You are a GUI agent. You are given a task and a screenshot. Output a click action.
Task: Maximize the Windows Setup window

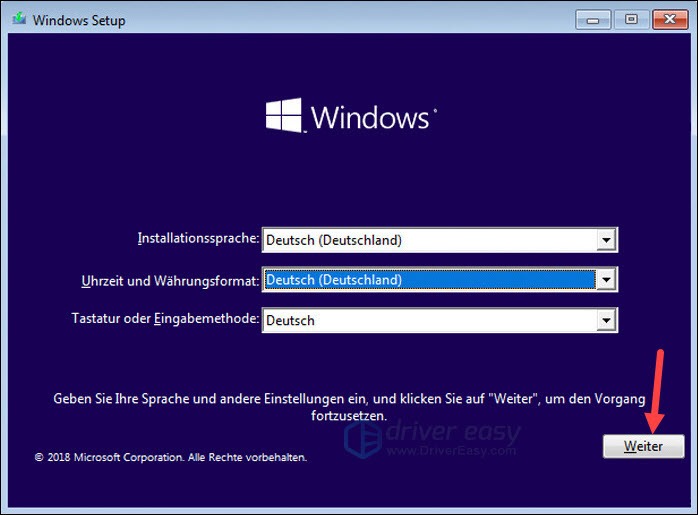click(x=631, y=20)
